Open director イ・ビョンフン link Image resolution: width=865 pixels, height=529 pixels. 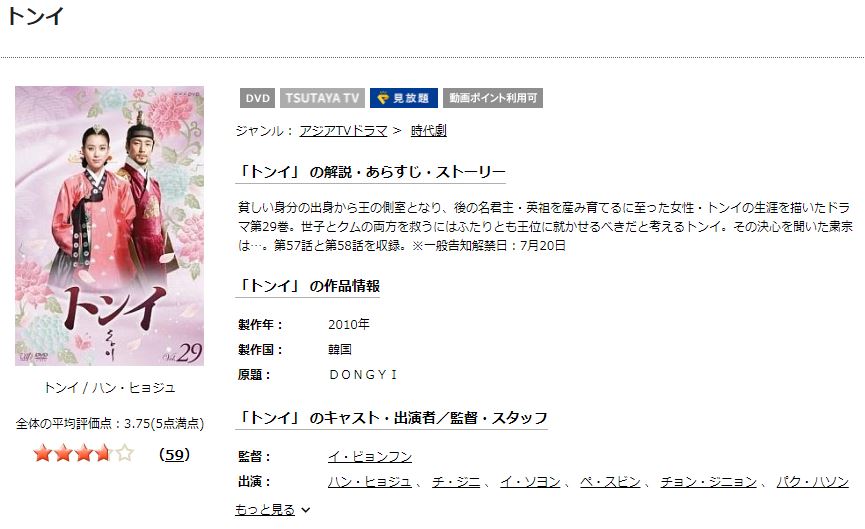(370, 457)
